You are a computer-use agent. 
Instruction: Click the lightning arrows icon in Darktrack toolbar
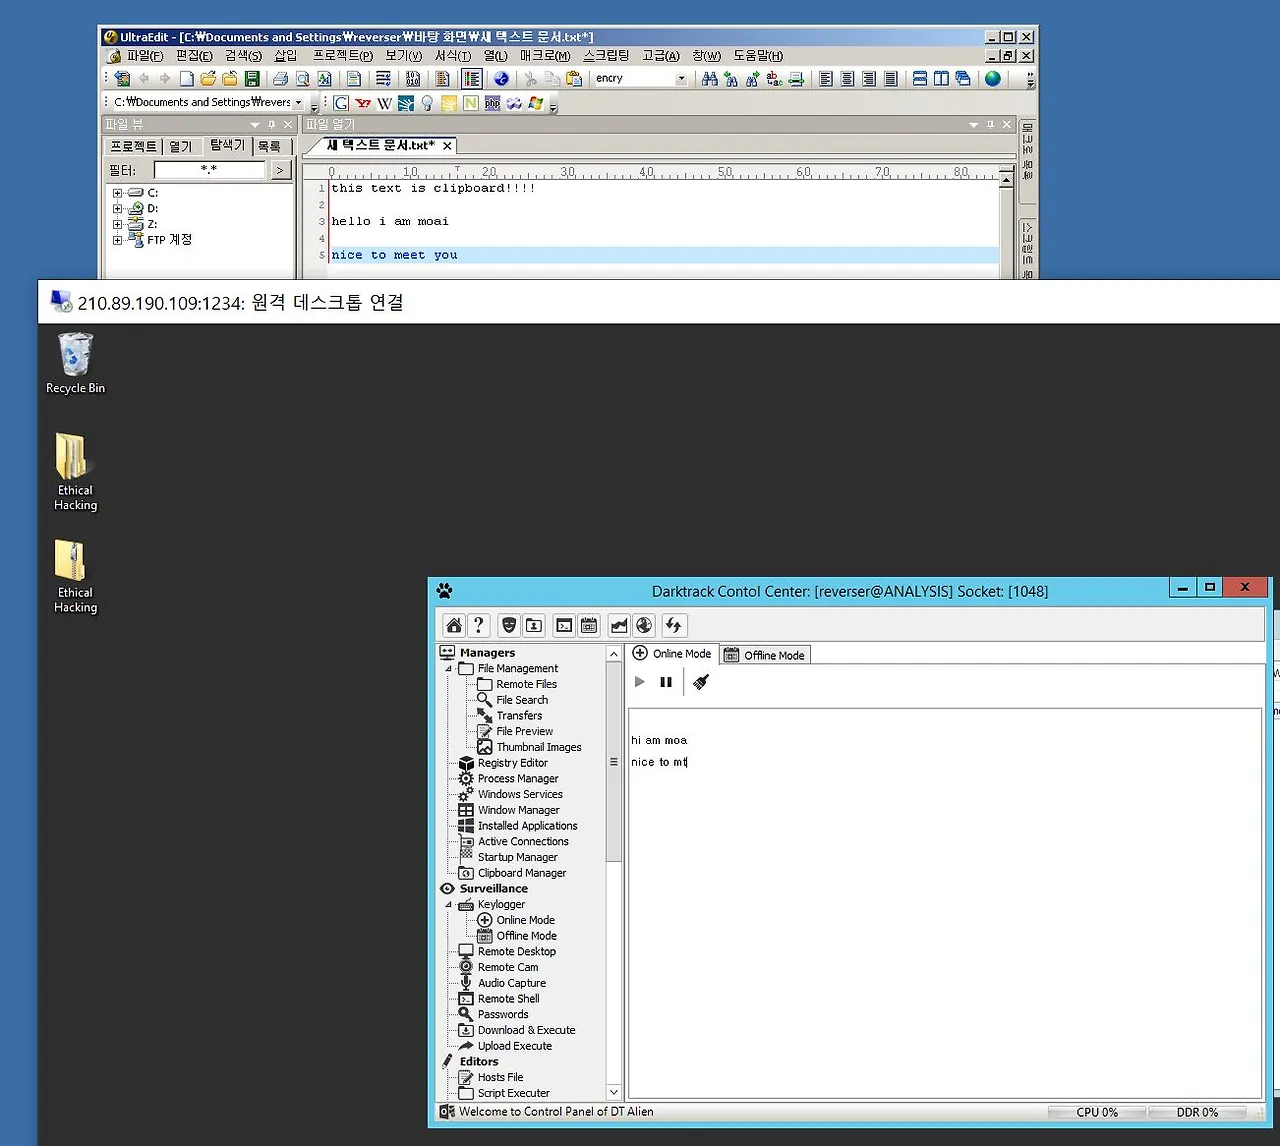(674, 626)
